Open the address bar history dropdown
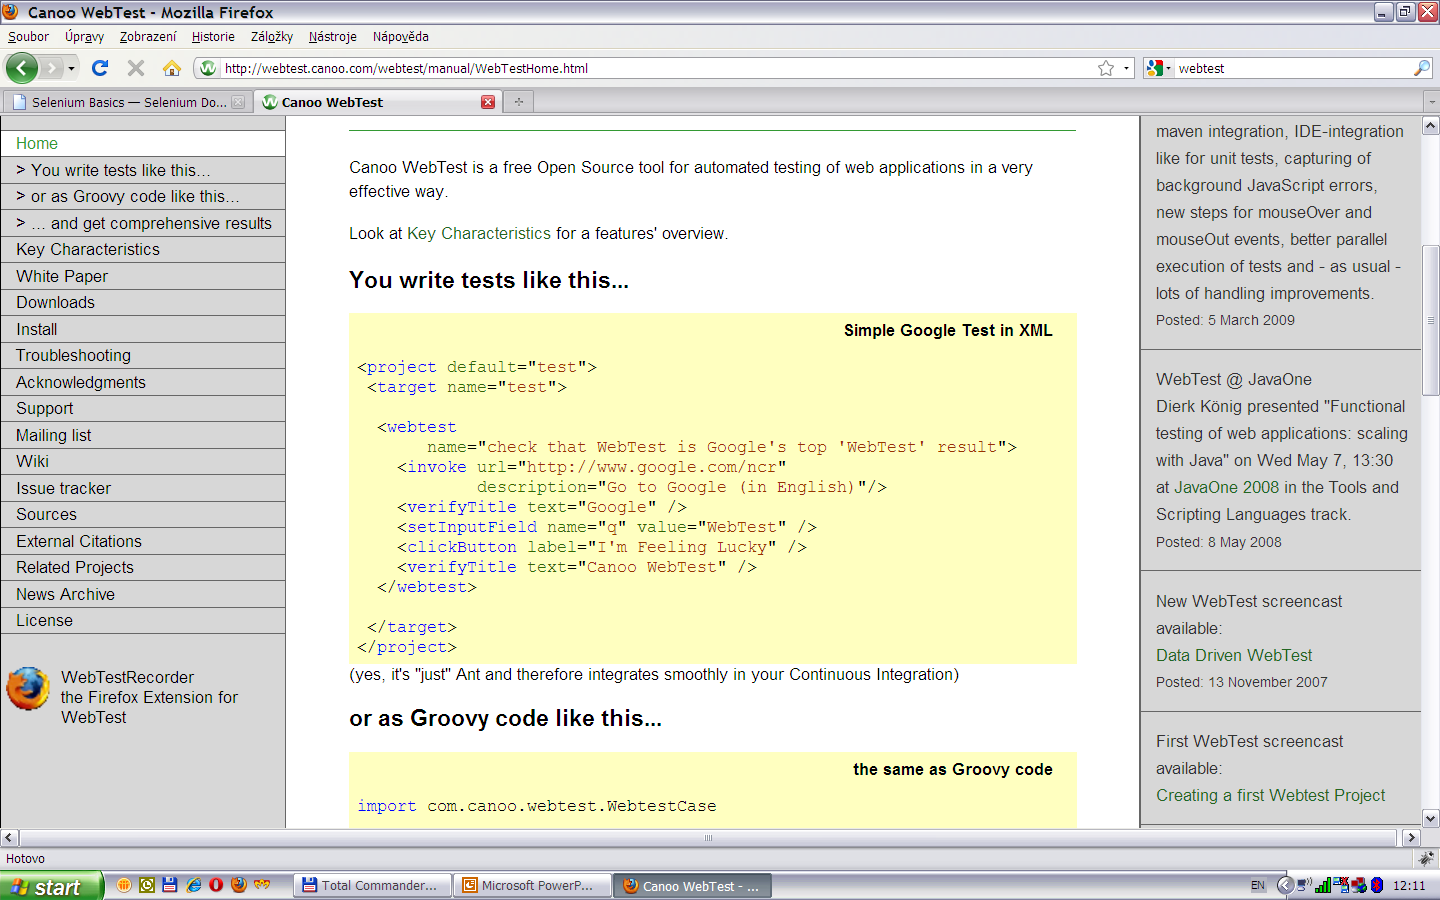Image resolution: width=1440 pixels, height=900 pixels. coord(1126,68)
